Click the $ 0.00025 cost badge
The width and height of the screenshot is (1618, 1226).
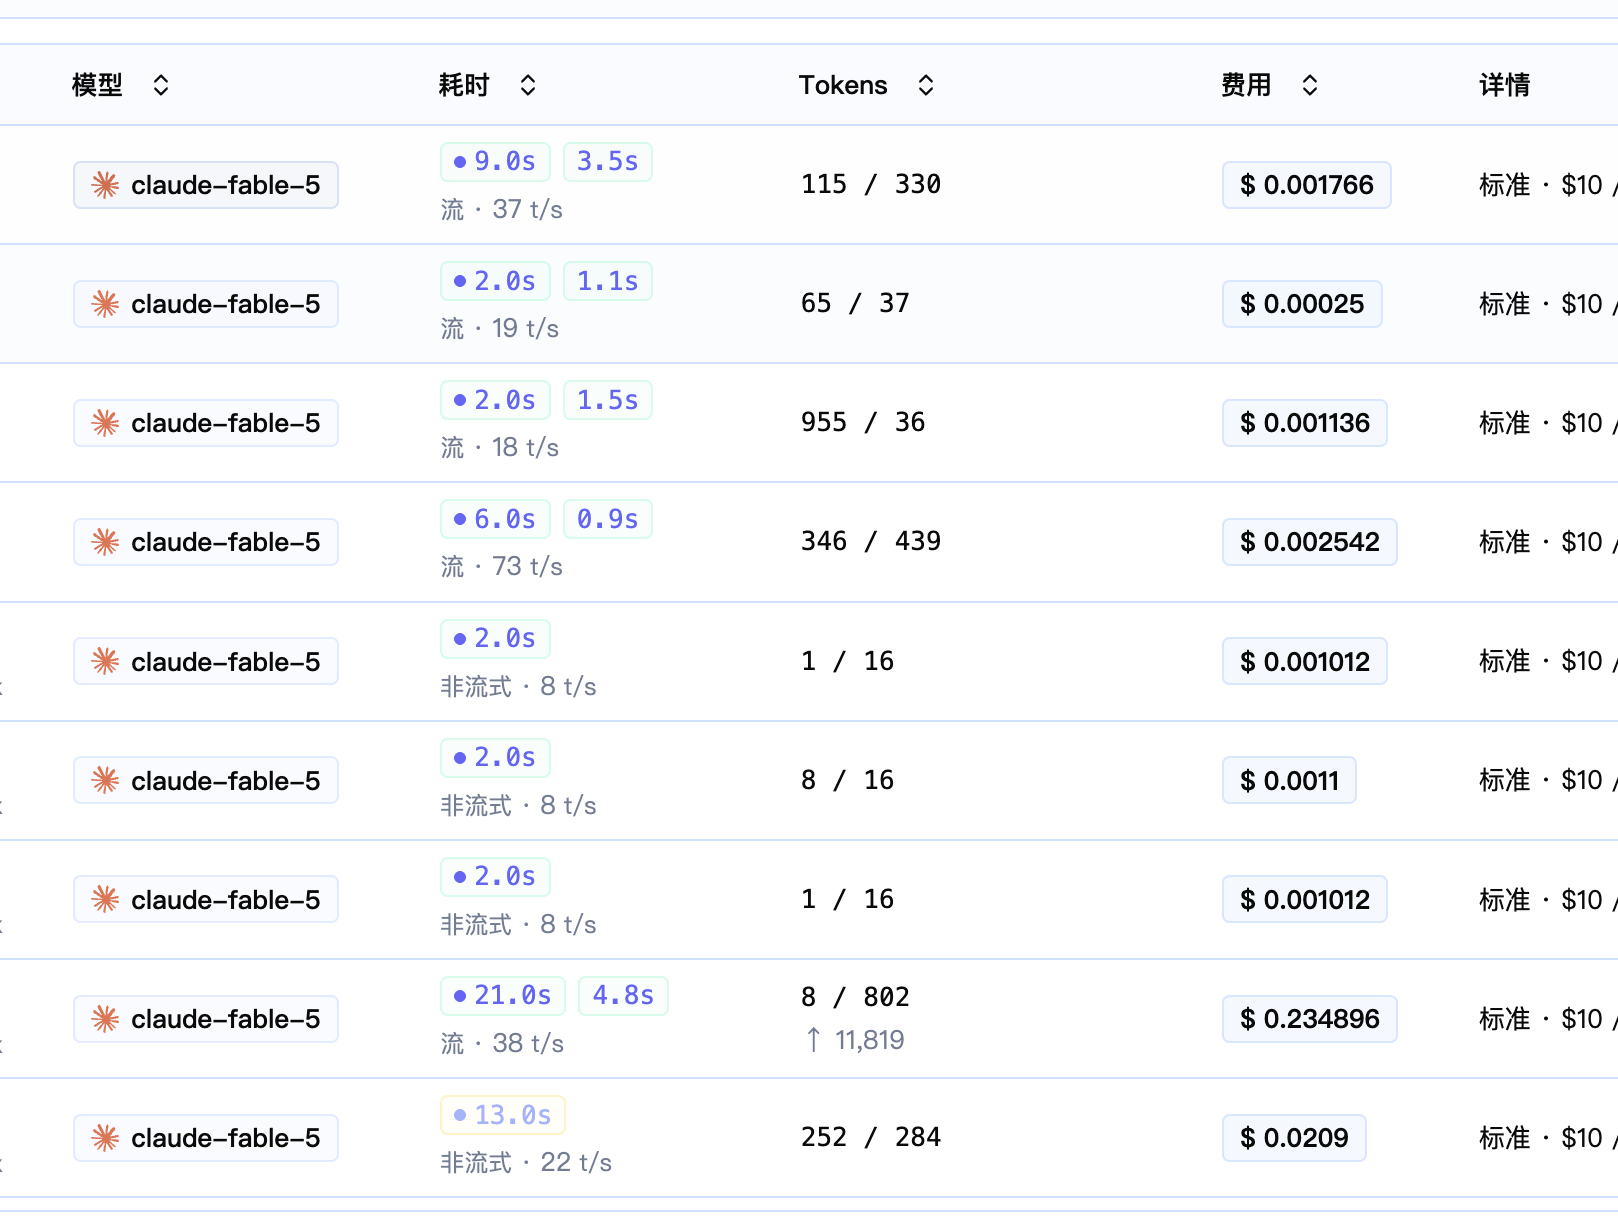click(x=1302, y=304)
